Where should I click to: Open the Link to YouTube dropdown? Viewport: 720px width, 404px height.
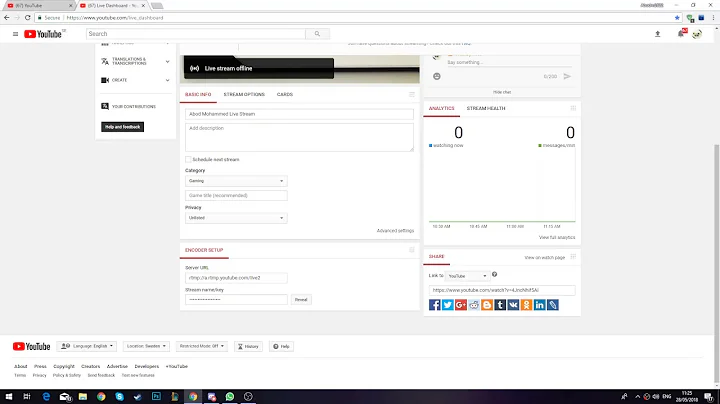pyautogui.click(x=467, y=276)
